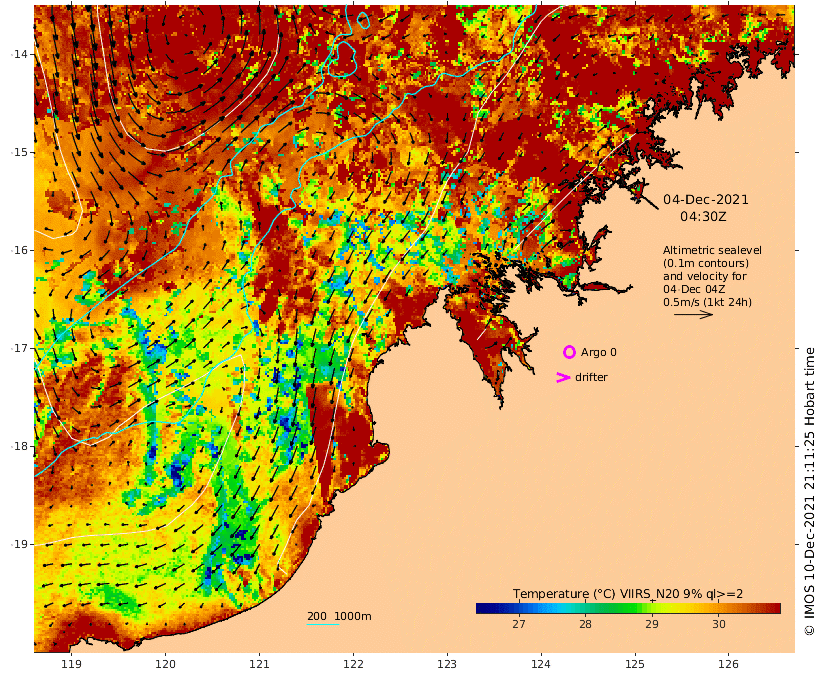Click the longitude axis label '119'
820x680 pixels.
(72, 664)
